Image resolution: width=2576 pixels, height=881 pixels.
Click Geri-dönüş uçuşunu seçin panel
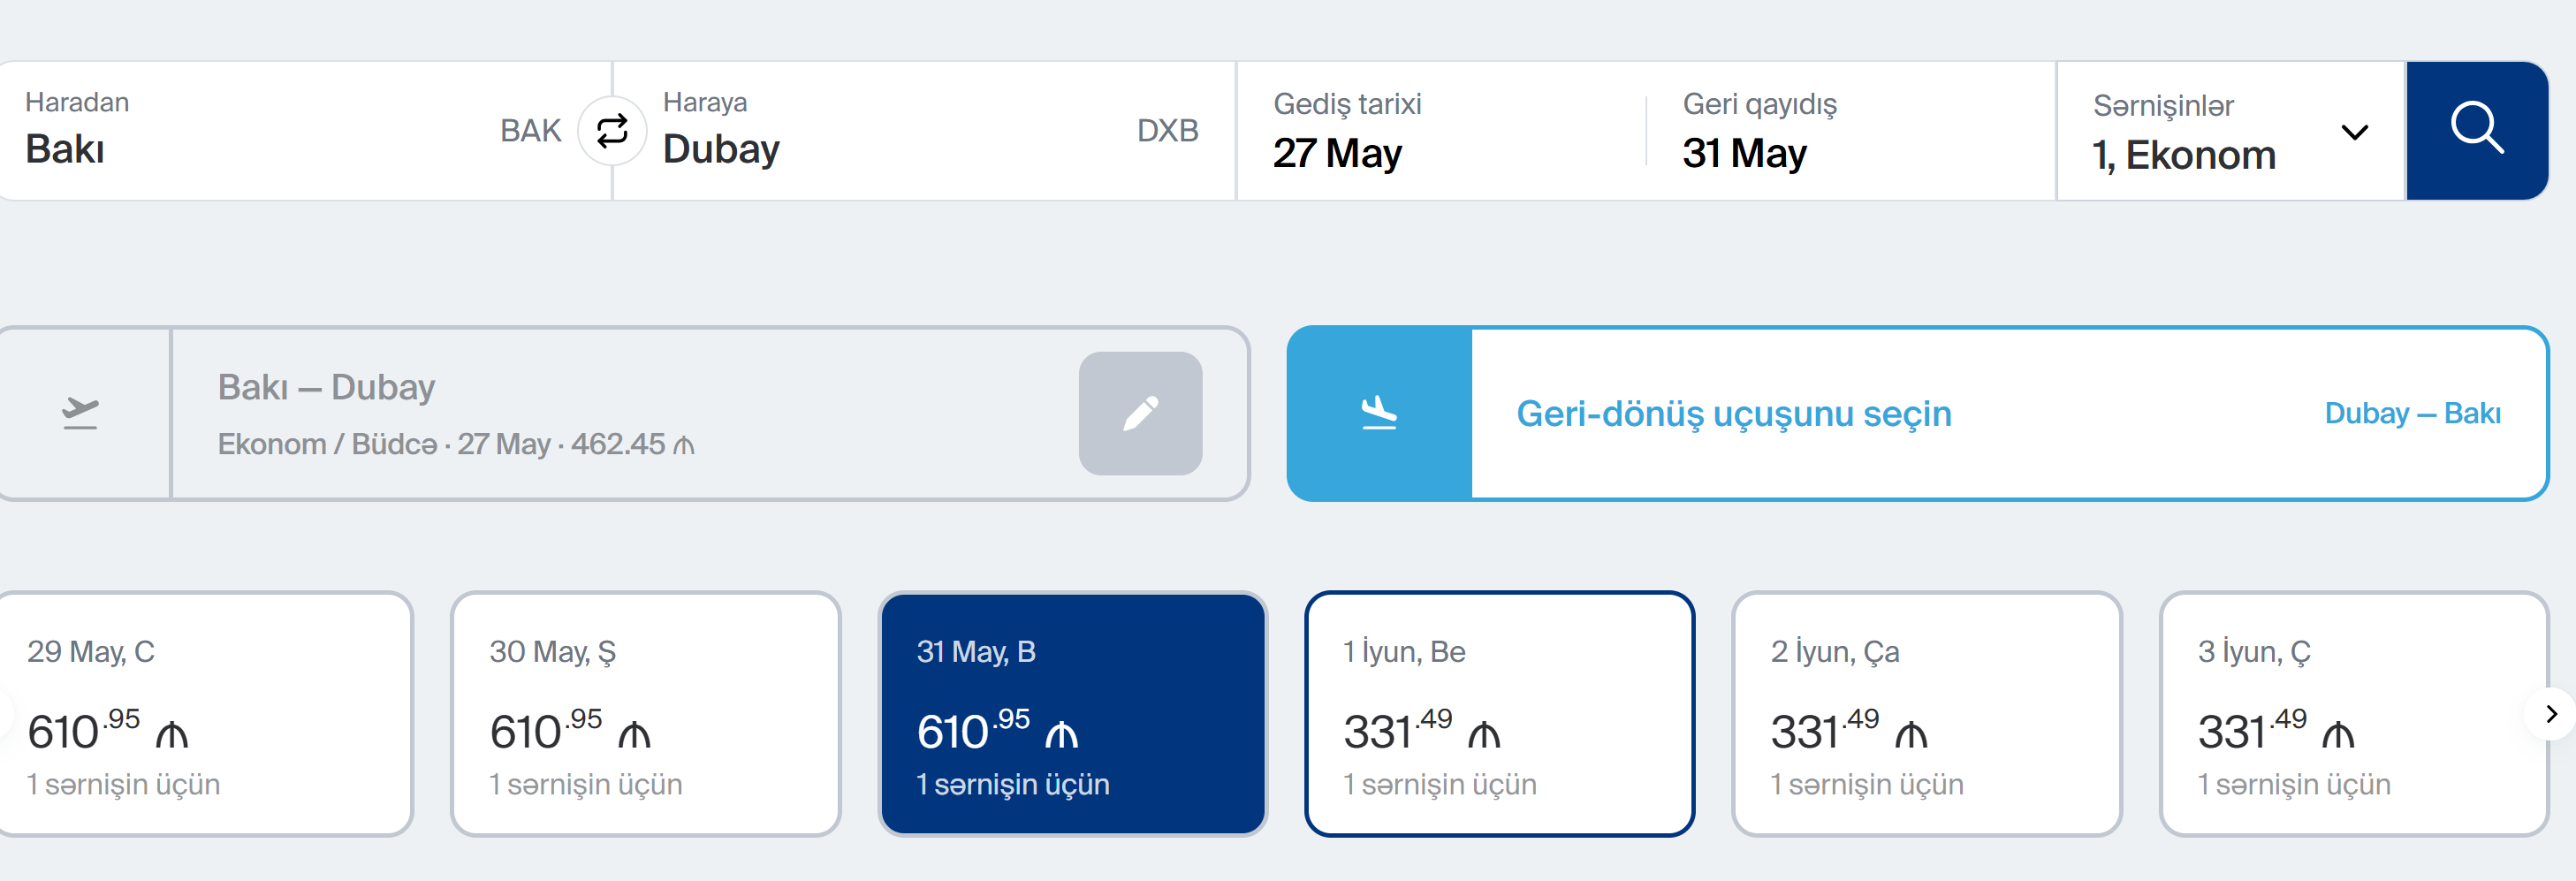(1733, 414)
